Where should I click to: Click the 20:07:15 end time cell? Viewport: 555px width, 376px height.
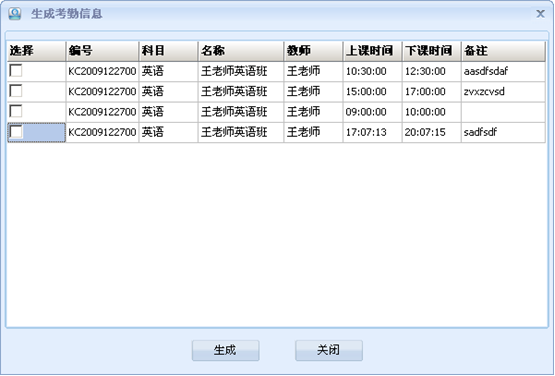click(432, 133)
